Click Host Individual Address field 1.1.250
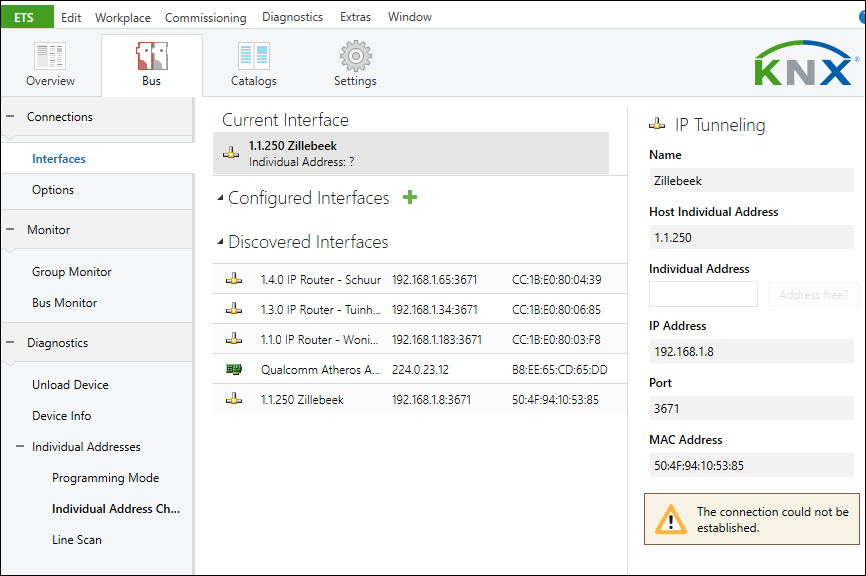The image size is (866, 576). pyautogui.click(x=751, y=237)
